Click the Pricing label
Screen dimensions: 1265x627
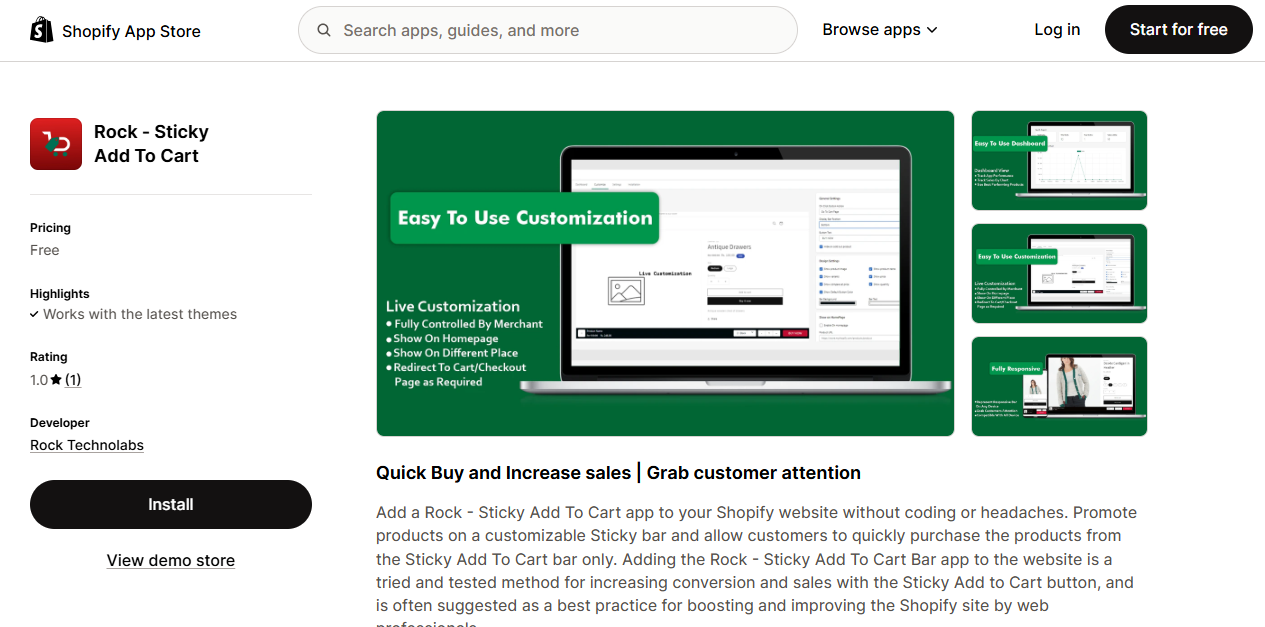coord(50,228)
